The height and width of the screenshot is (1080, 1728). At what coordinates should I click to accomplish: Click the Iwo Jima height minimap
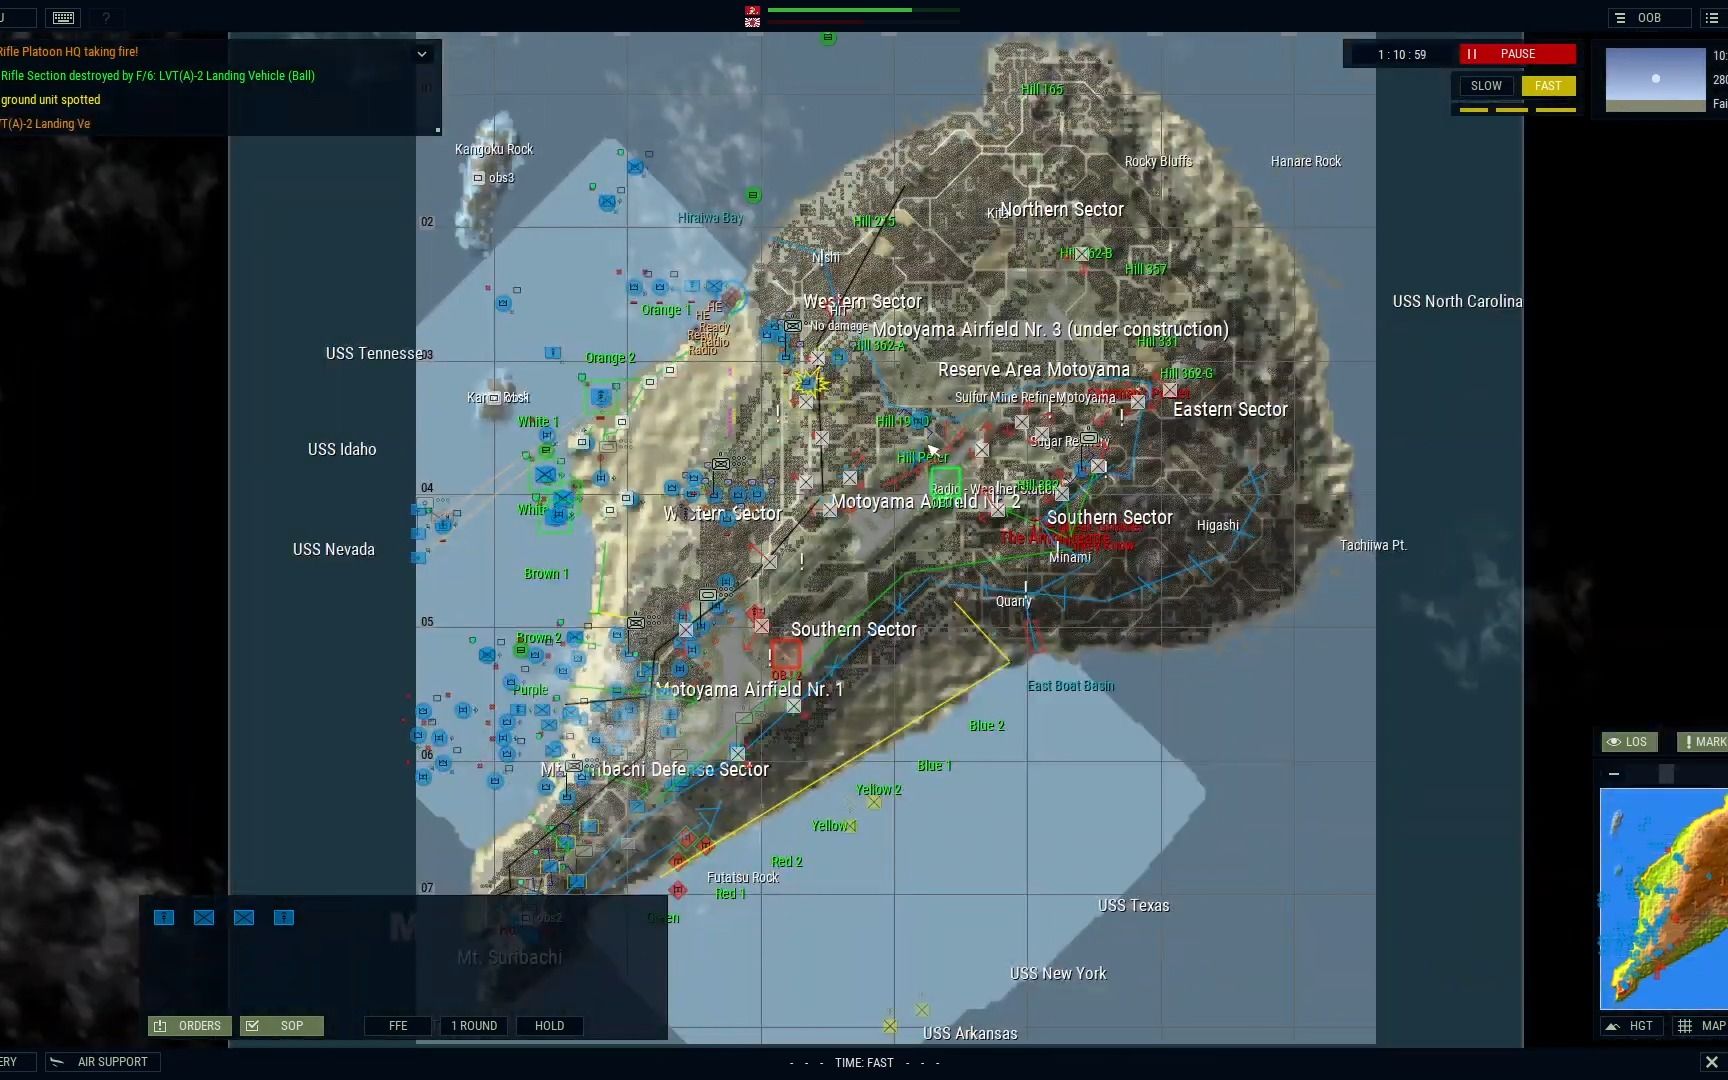click(x=1663, y=899)
